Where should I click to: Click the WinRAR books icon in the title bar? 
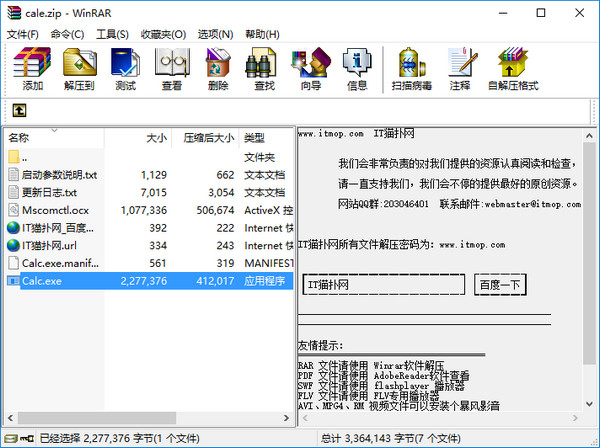[14, 13]
